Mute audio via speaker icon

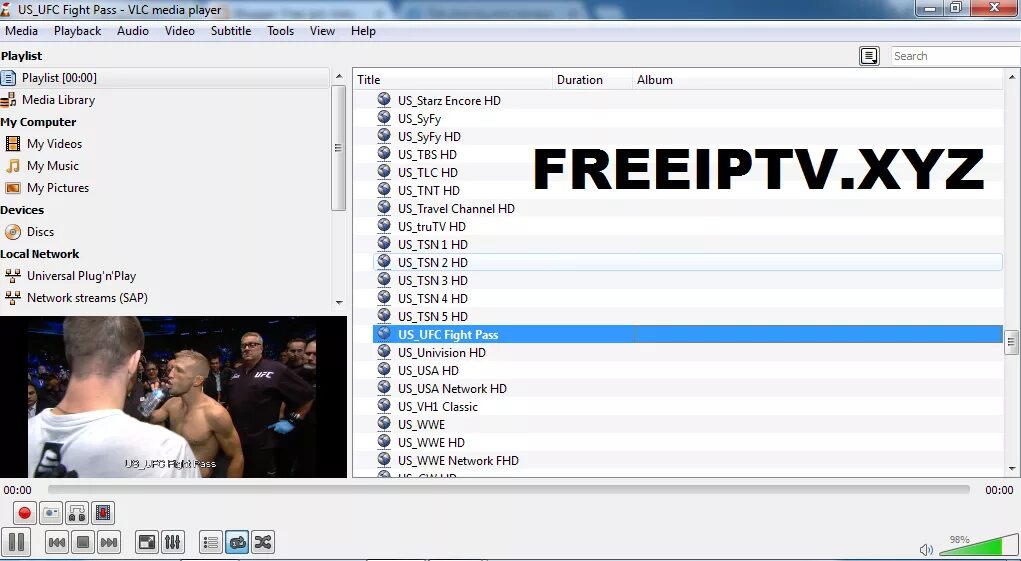(926, 550)
